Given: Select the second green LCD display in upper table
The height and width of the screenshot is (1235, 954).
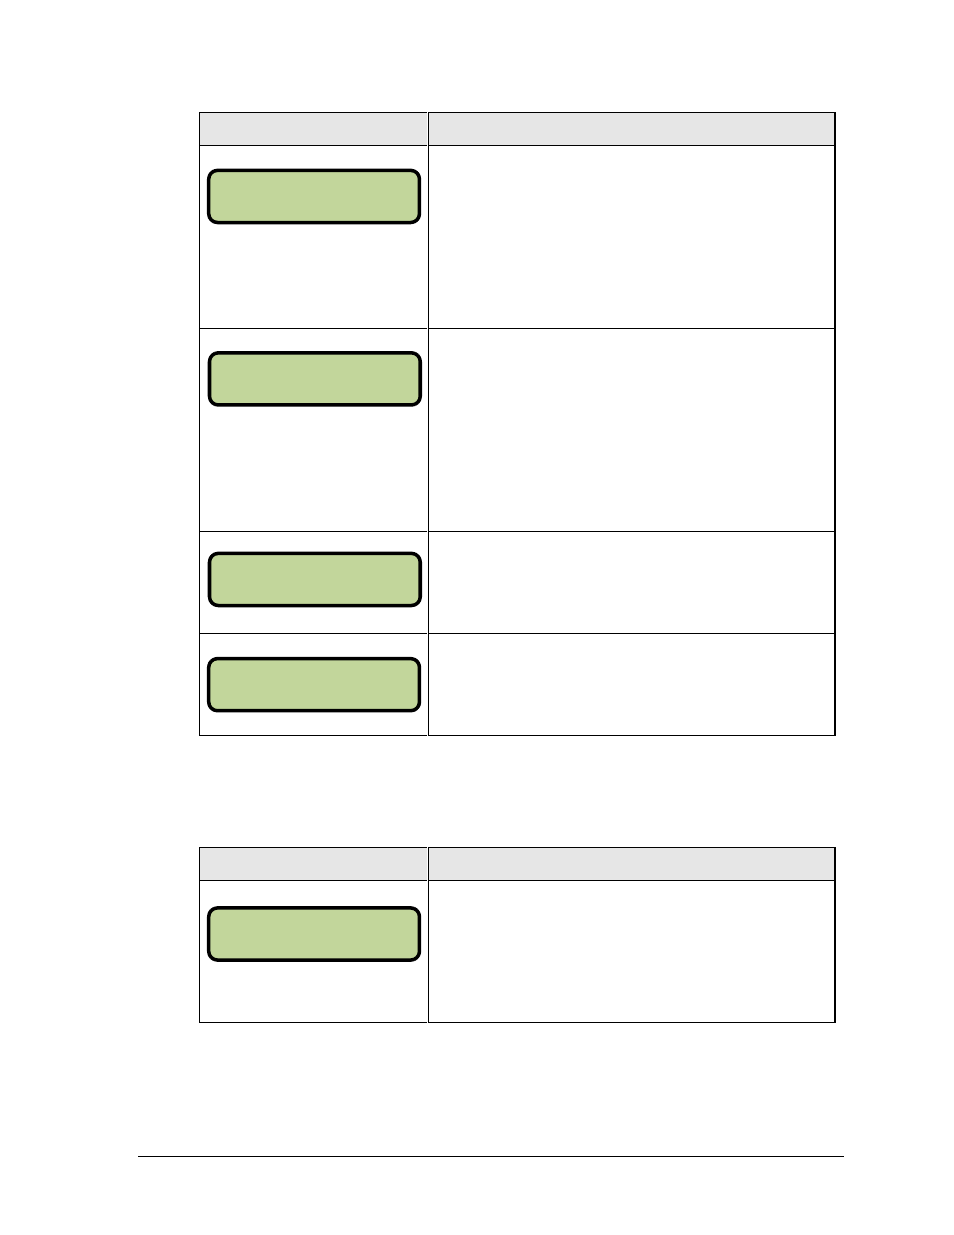Looking at the screenshot, I should 314,379.
